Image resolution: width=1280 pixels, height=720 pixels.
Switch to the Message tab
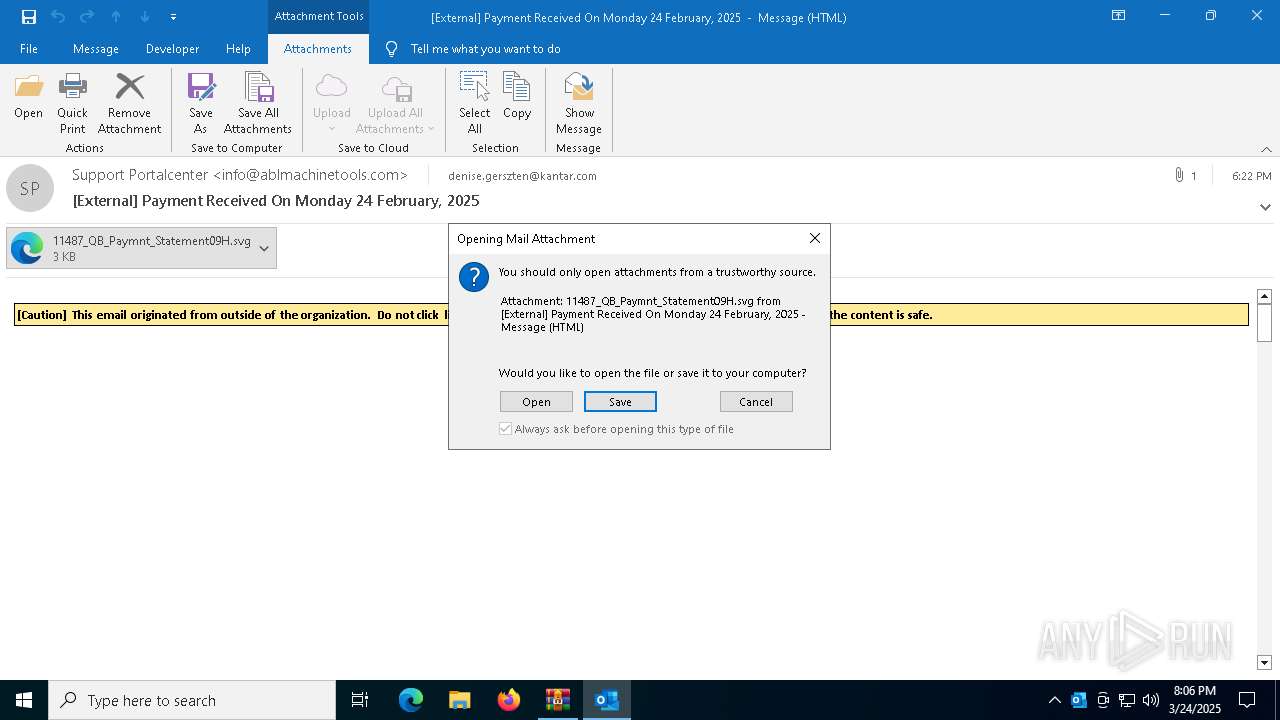click(x=96, y=49)
